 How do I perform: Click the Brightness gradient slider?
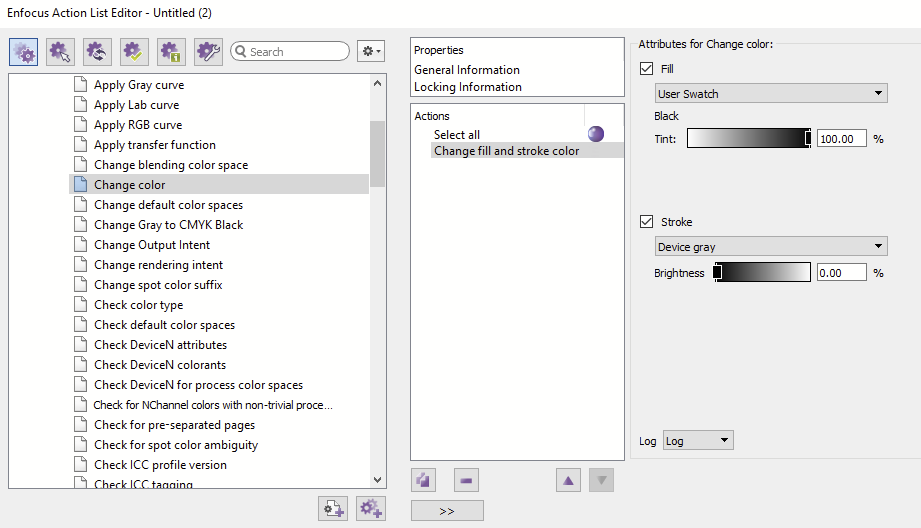click(x=762, y=273)
